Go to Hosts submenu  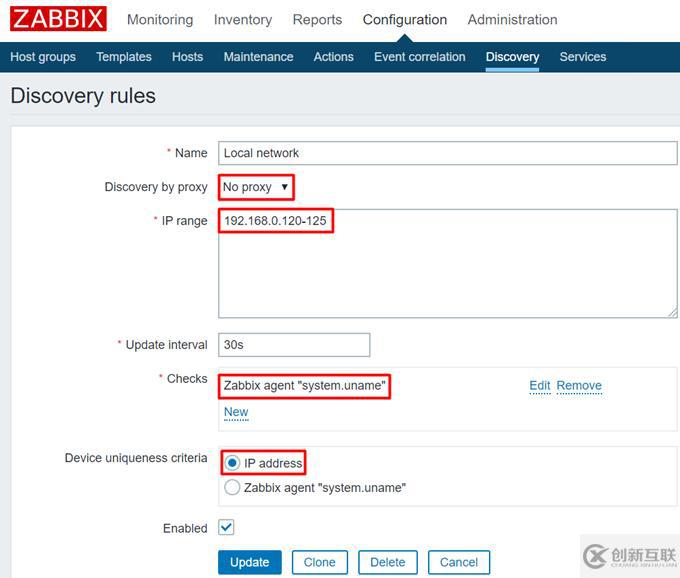click(187, 57)
